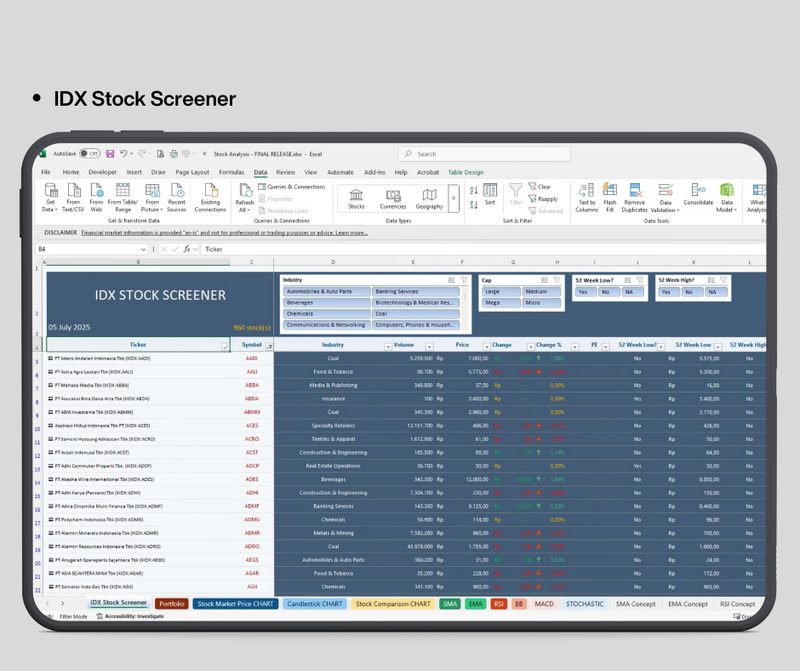
Task: Open the Industry column filter dropdown
Action: click(x=388, y=346)
